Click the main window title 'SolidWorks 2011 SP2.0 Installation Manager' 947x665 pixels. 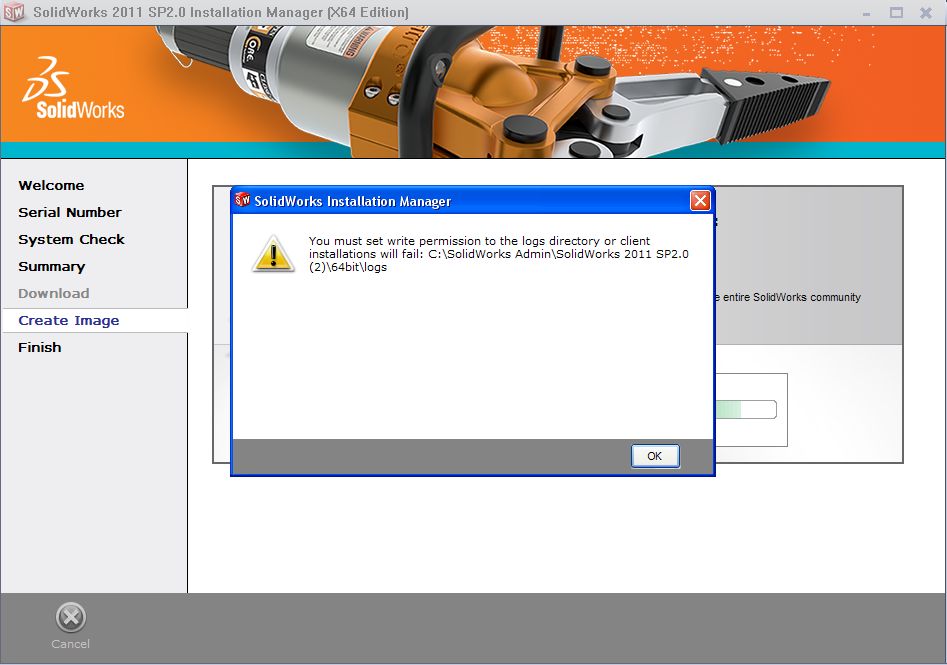tap(220, 12)
